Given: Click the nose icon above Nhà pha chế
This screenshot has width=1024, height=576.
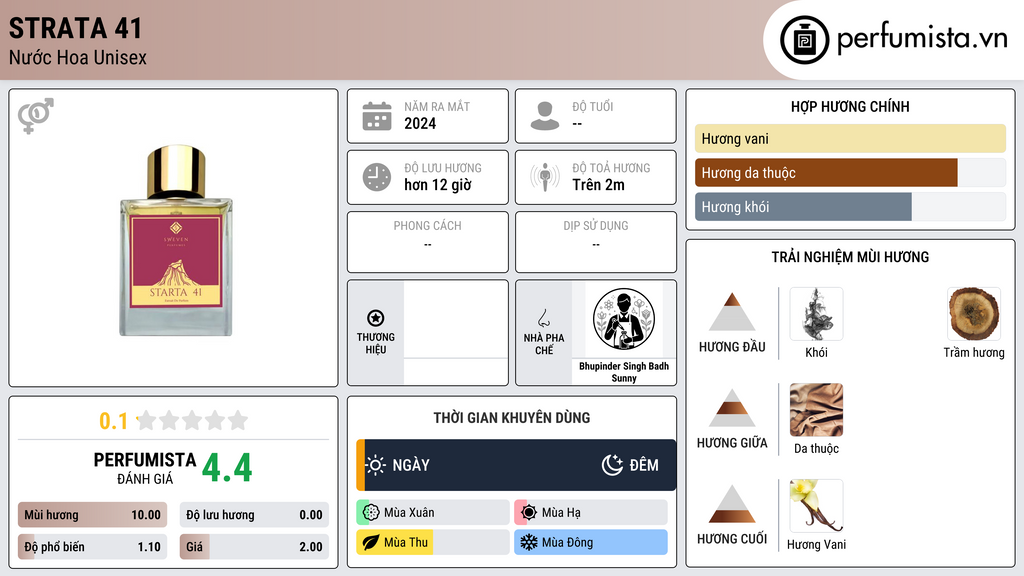Looking at the screenshot, I should pyautogui.click(x=543, y=318).
